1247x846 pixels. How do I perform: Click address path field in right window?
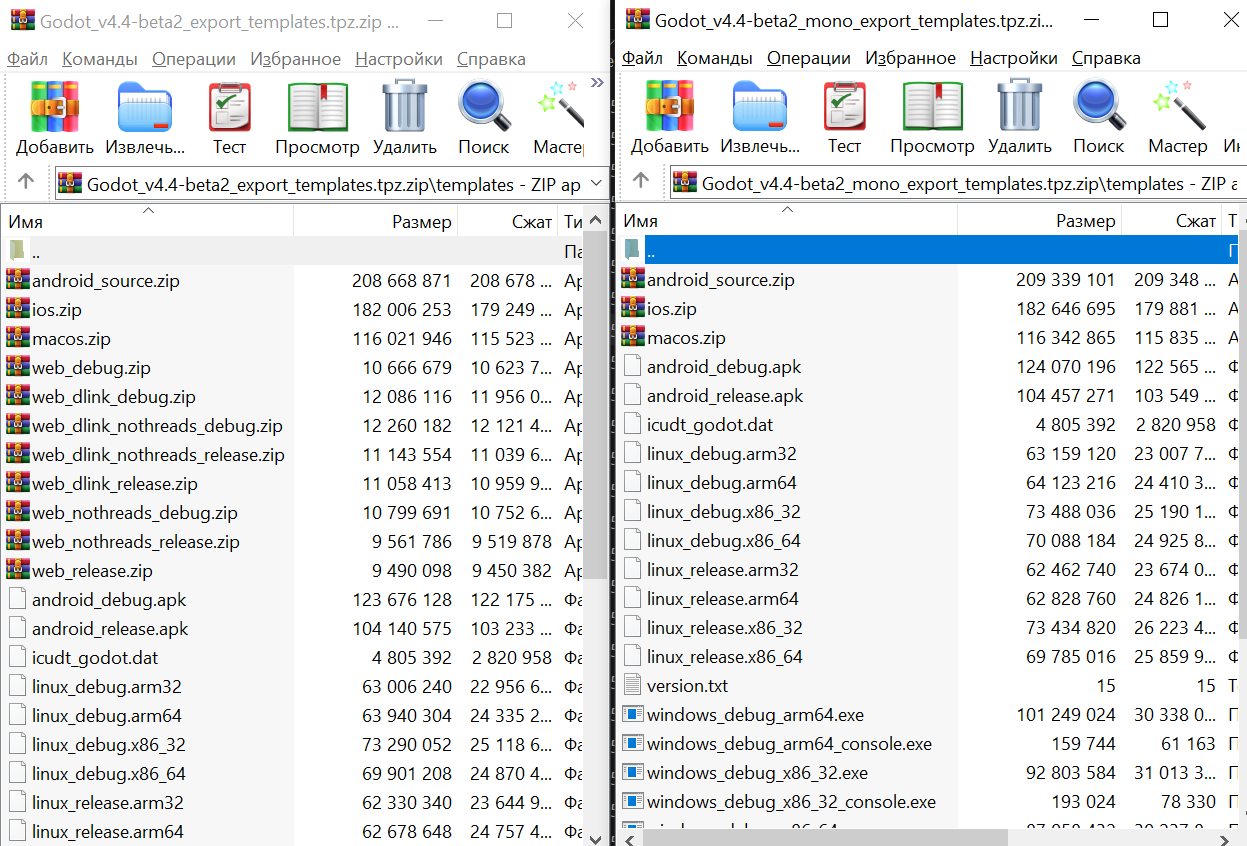click(x=959, y=183)
